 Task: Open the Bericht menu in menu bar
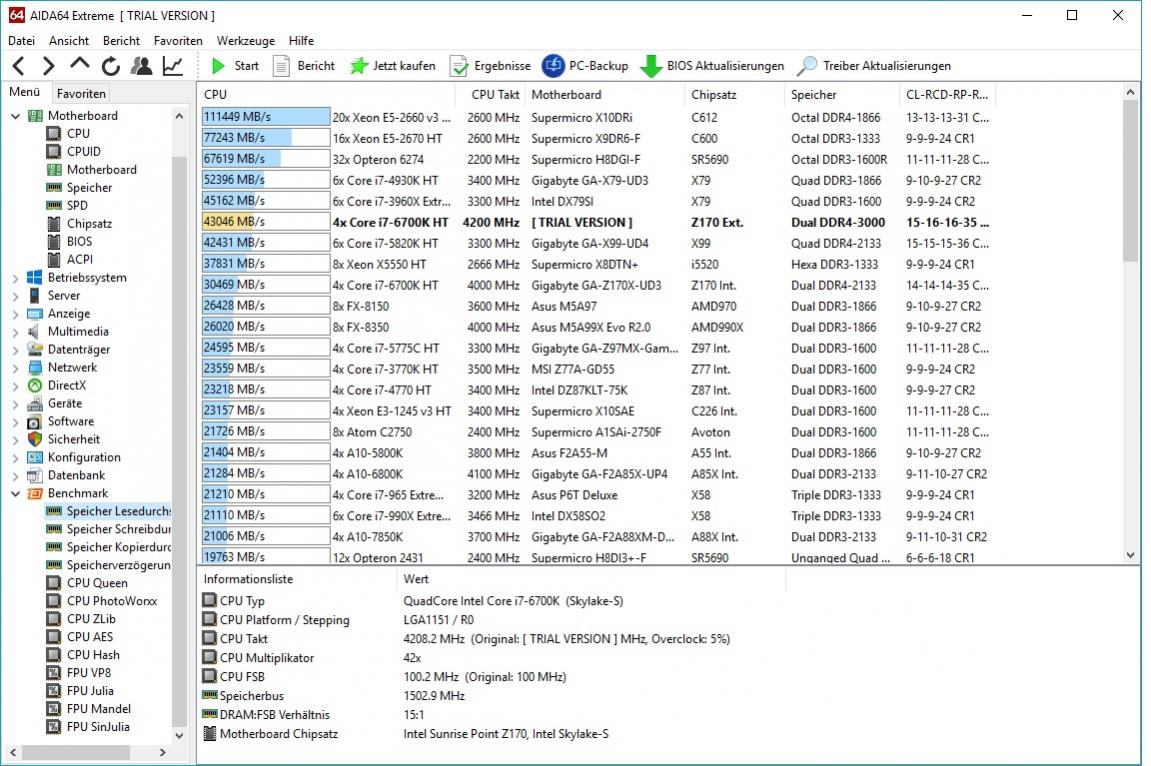pos(121,41)
